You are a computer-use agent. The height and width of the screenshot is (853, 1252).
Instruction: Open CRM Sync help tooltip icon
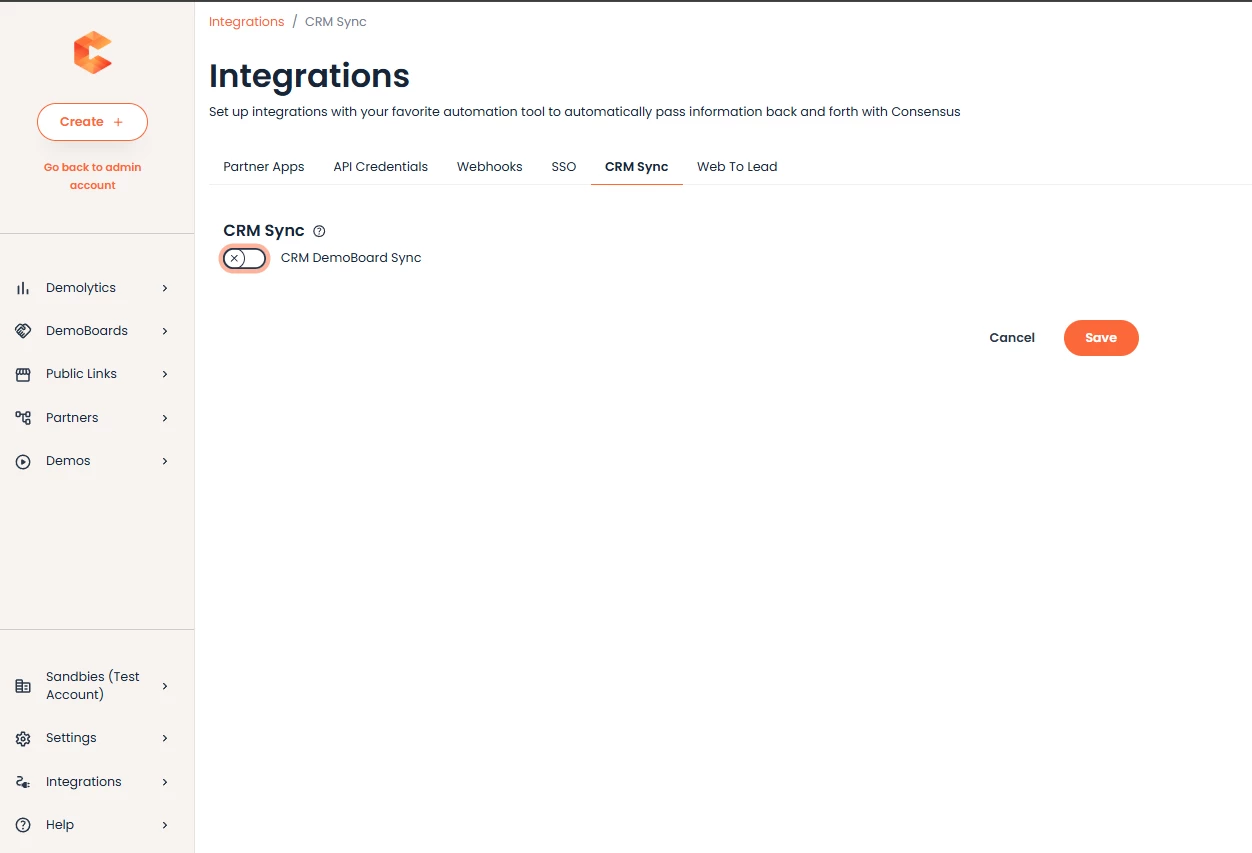click(319, 231)
